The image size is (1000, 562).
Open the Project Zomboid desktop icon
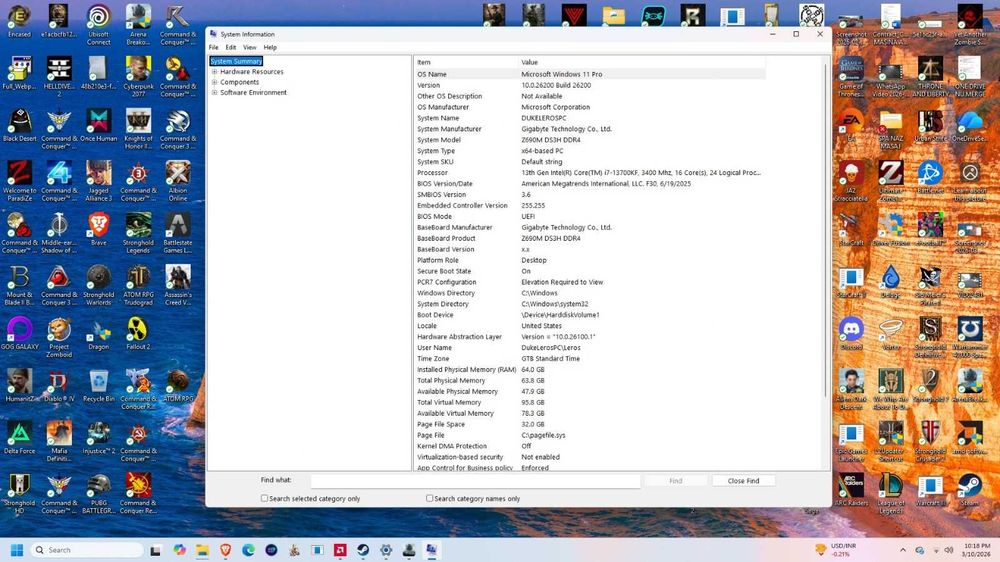click(59, 338)
